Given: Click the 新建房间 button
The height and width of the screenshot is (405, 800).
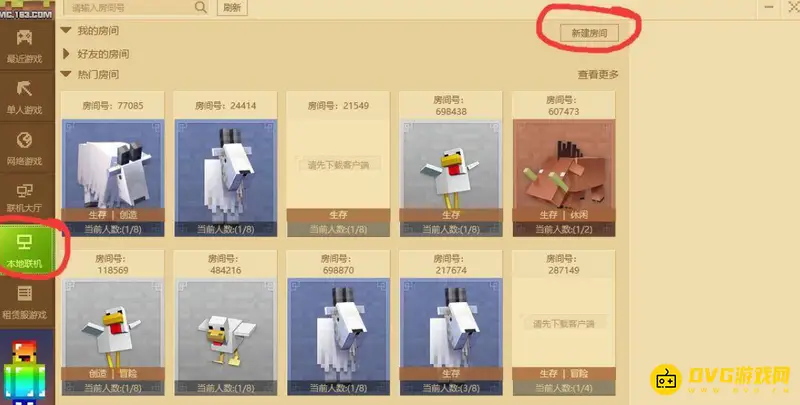Looking at the screenshot, I should click(x=589, y=33).
